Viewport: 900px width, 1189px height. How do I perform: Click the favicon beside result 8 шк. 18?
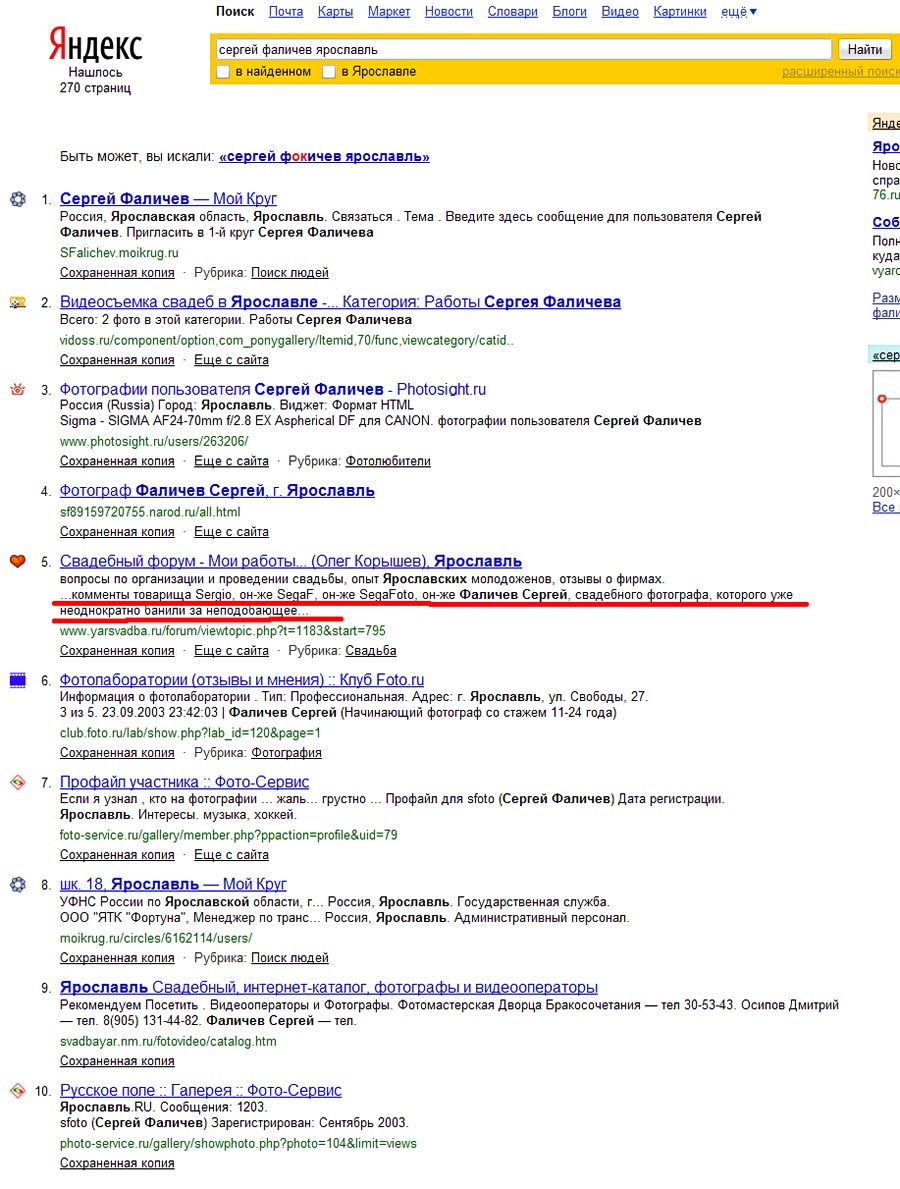point(17,884)
